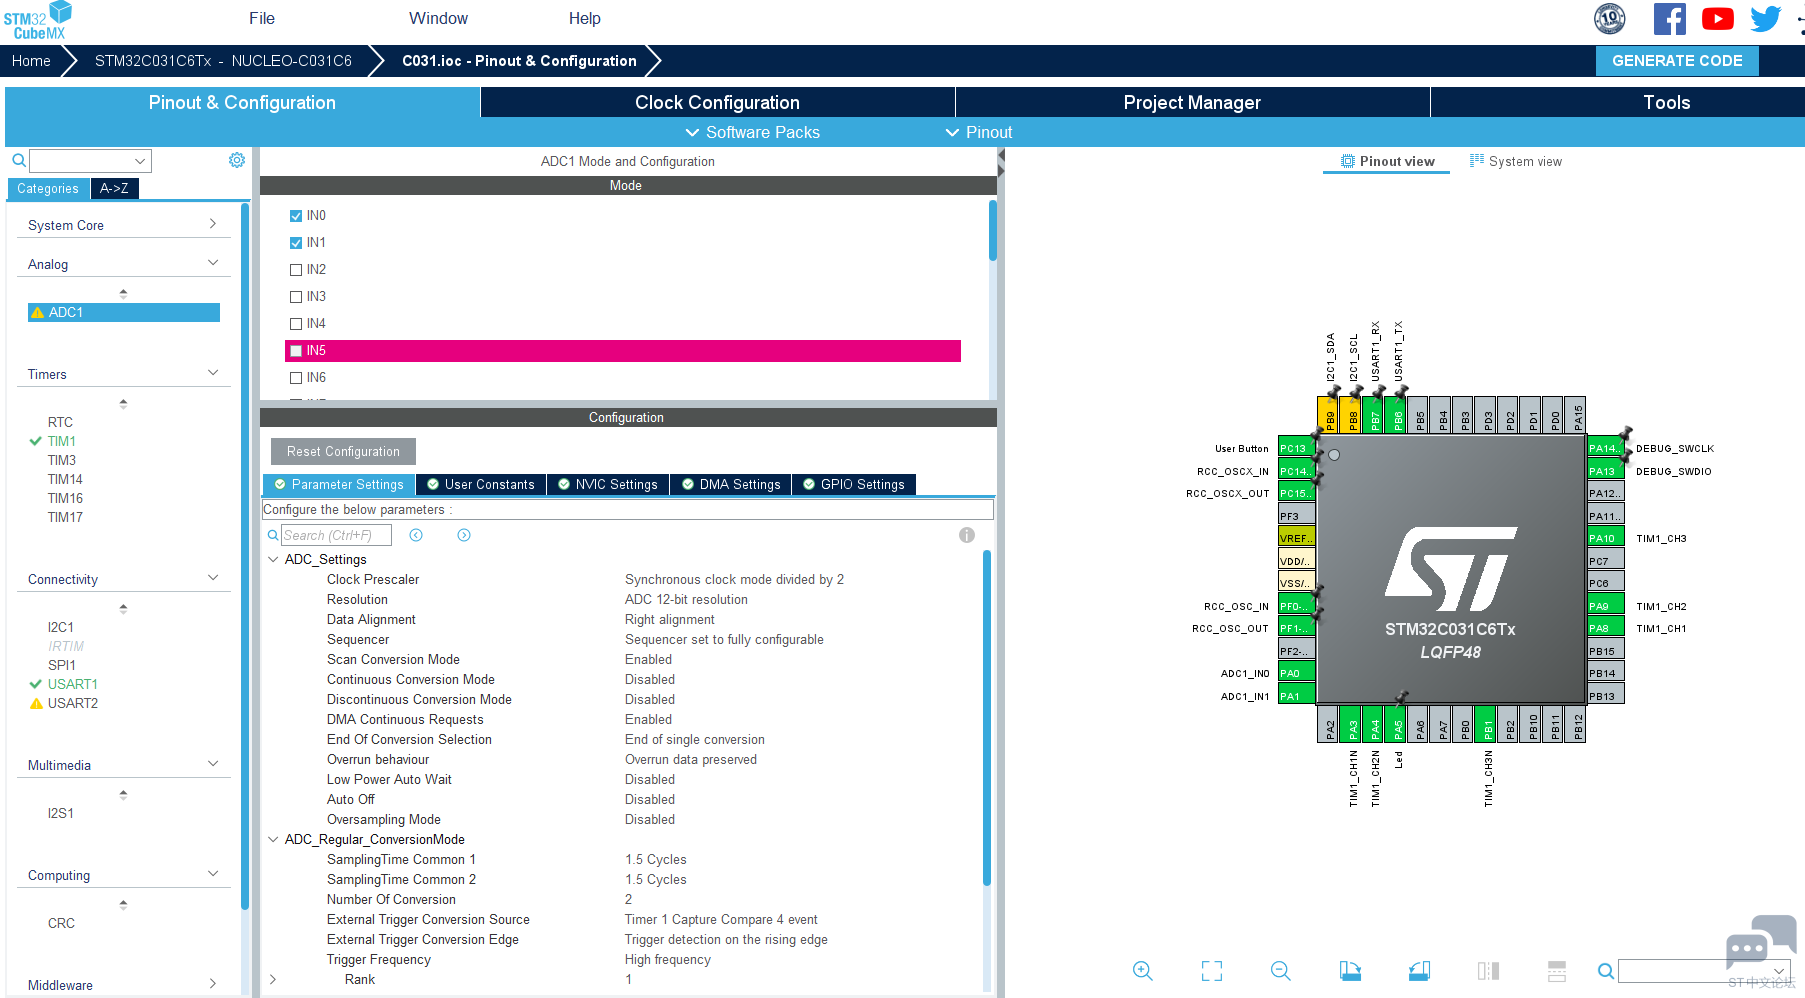The width and height of the screenshot is (1805, 998).
Task: Flip the chip view horizontally
Action: click(1488, 970)
